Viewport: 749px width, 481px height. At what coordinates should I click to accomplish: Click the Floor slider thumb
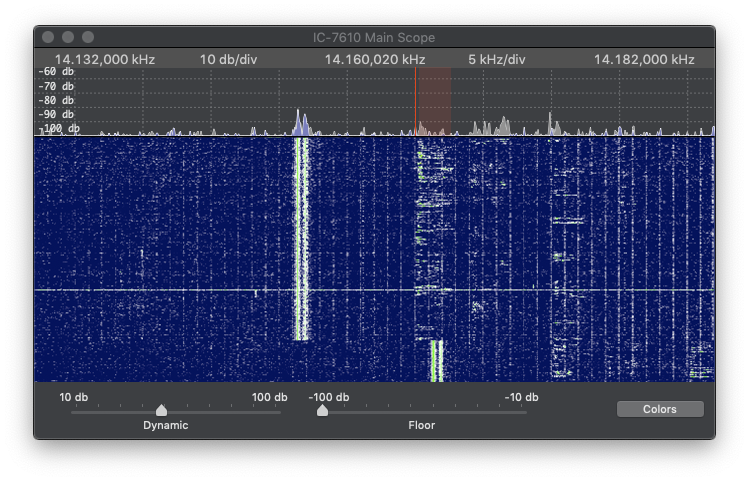coord(322,410)
